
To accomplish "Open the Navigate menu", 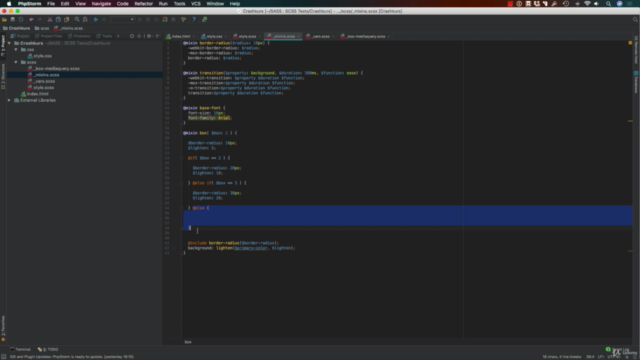I will (101, 4).
